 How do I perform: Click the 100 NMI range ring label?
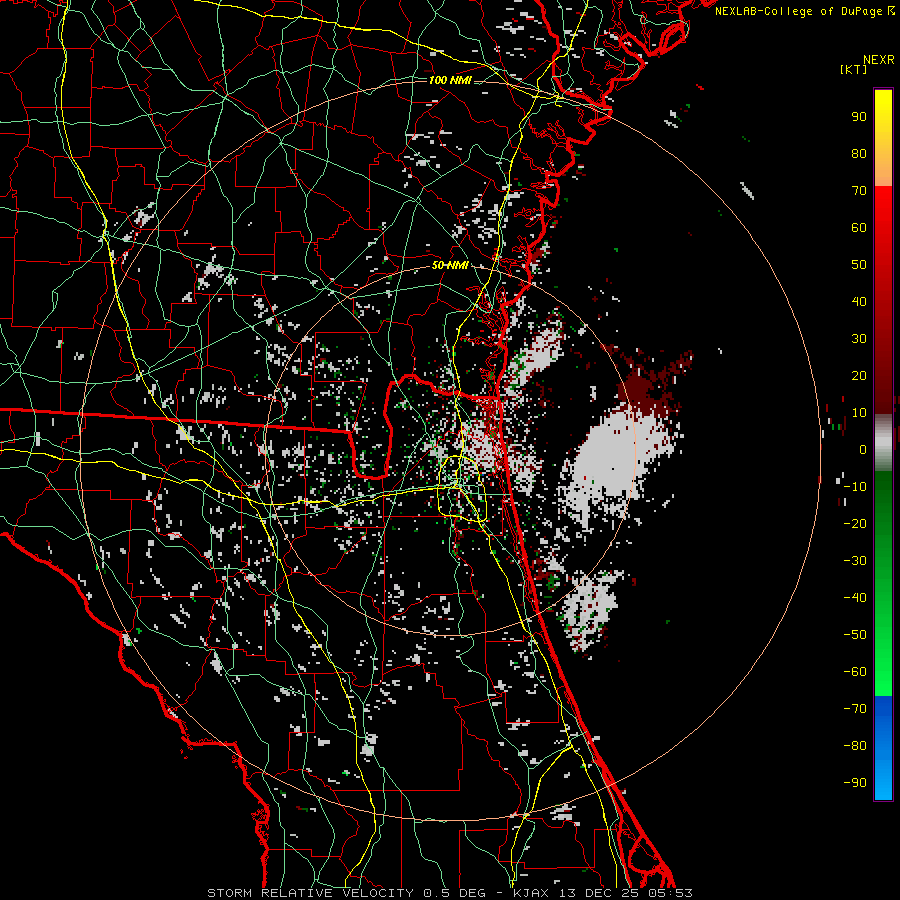pyautogui.click(x=450, y=80)
